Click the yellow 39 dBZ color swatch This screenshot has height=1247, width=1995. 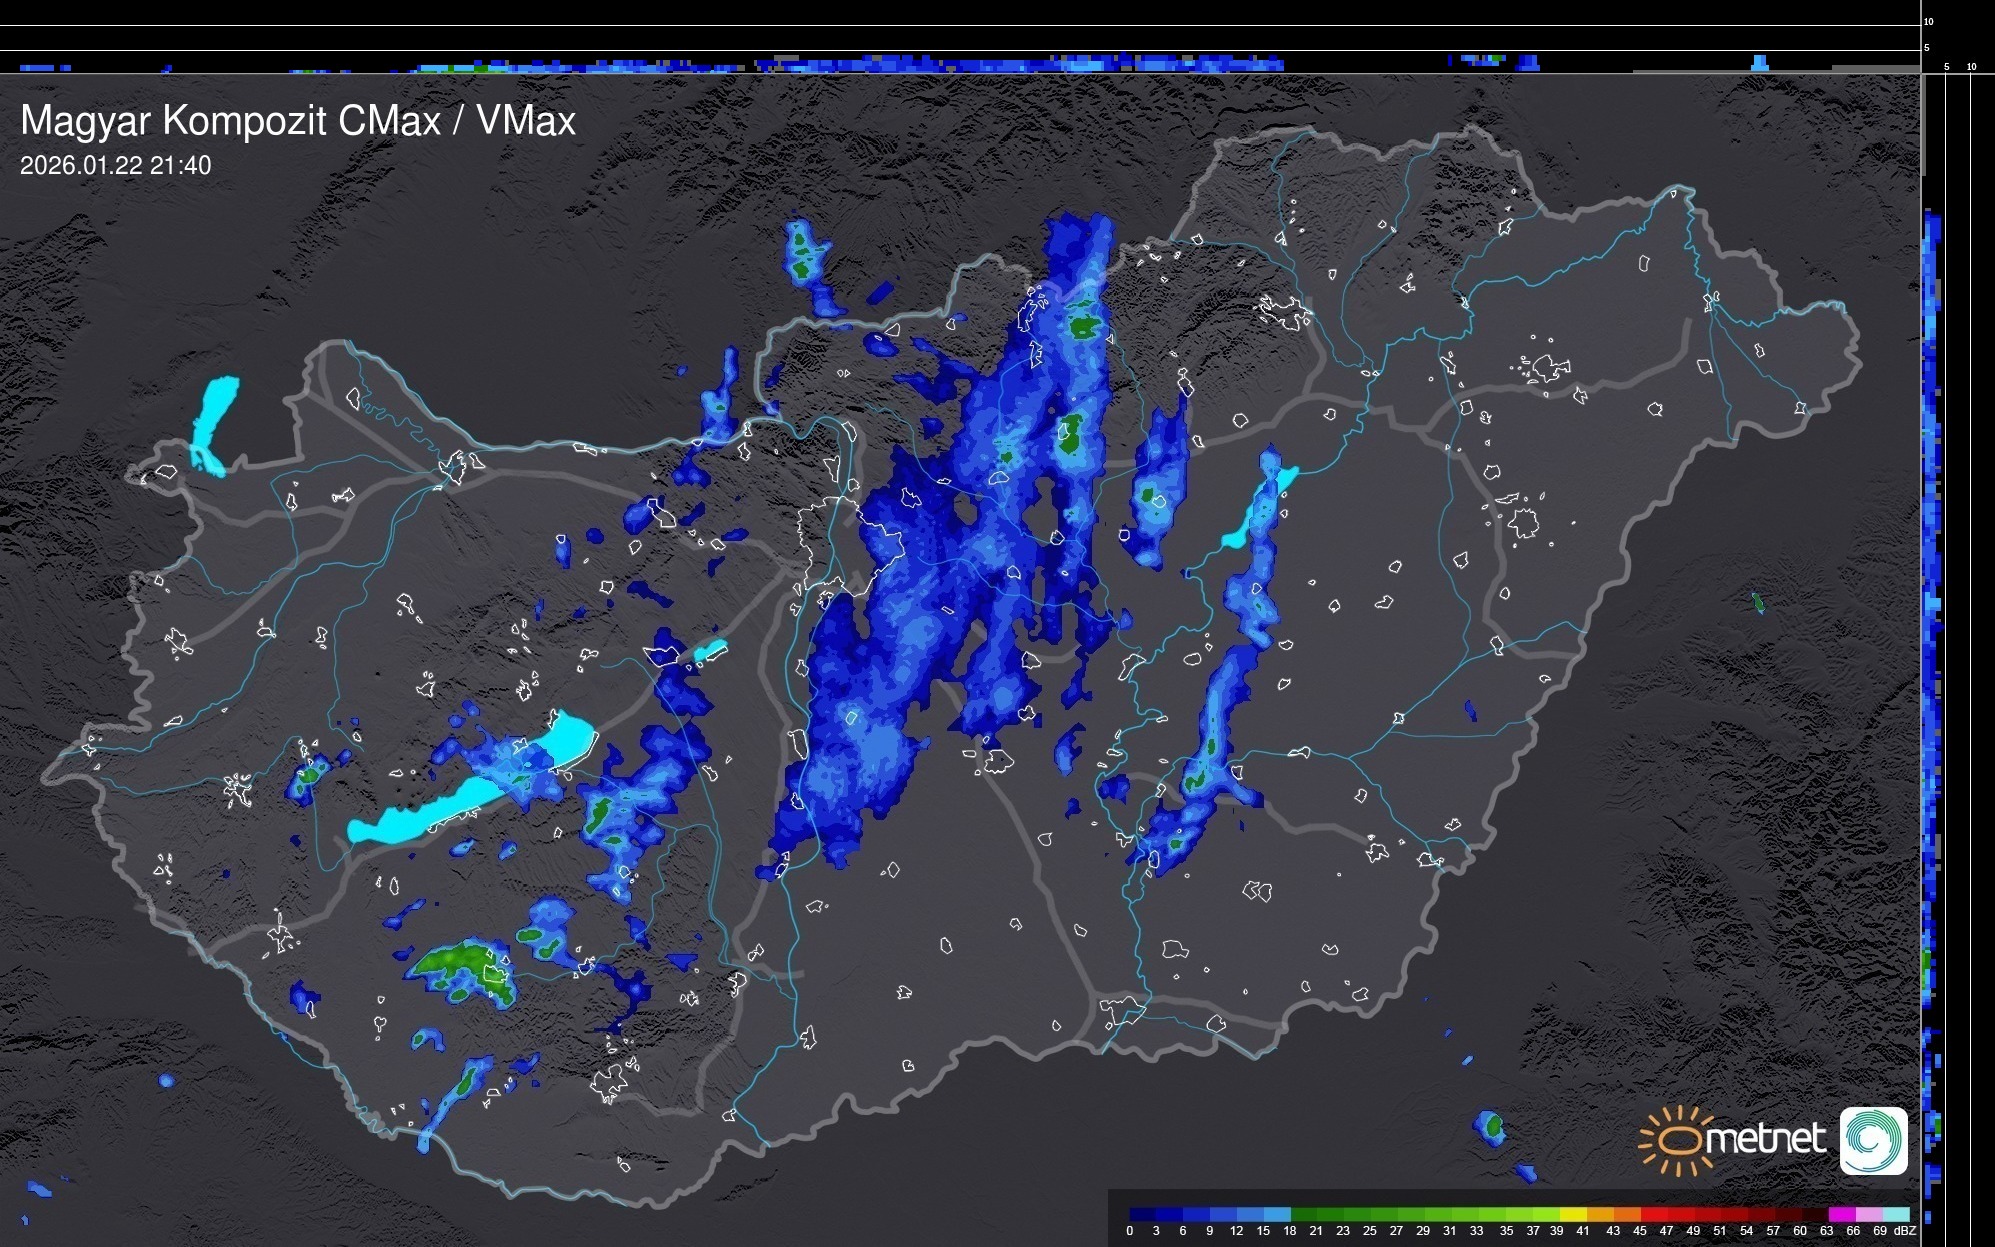[1573, 1214]
